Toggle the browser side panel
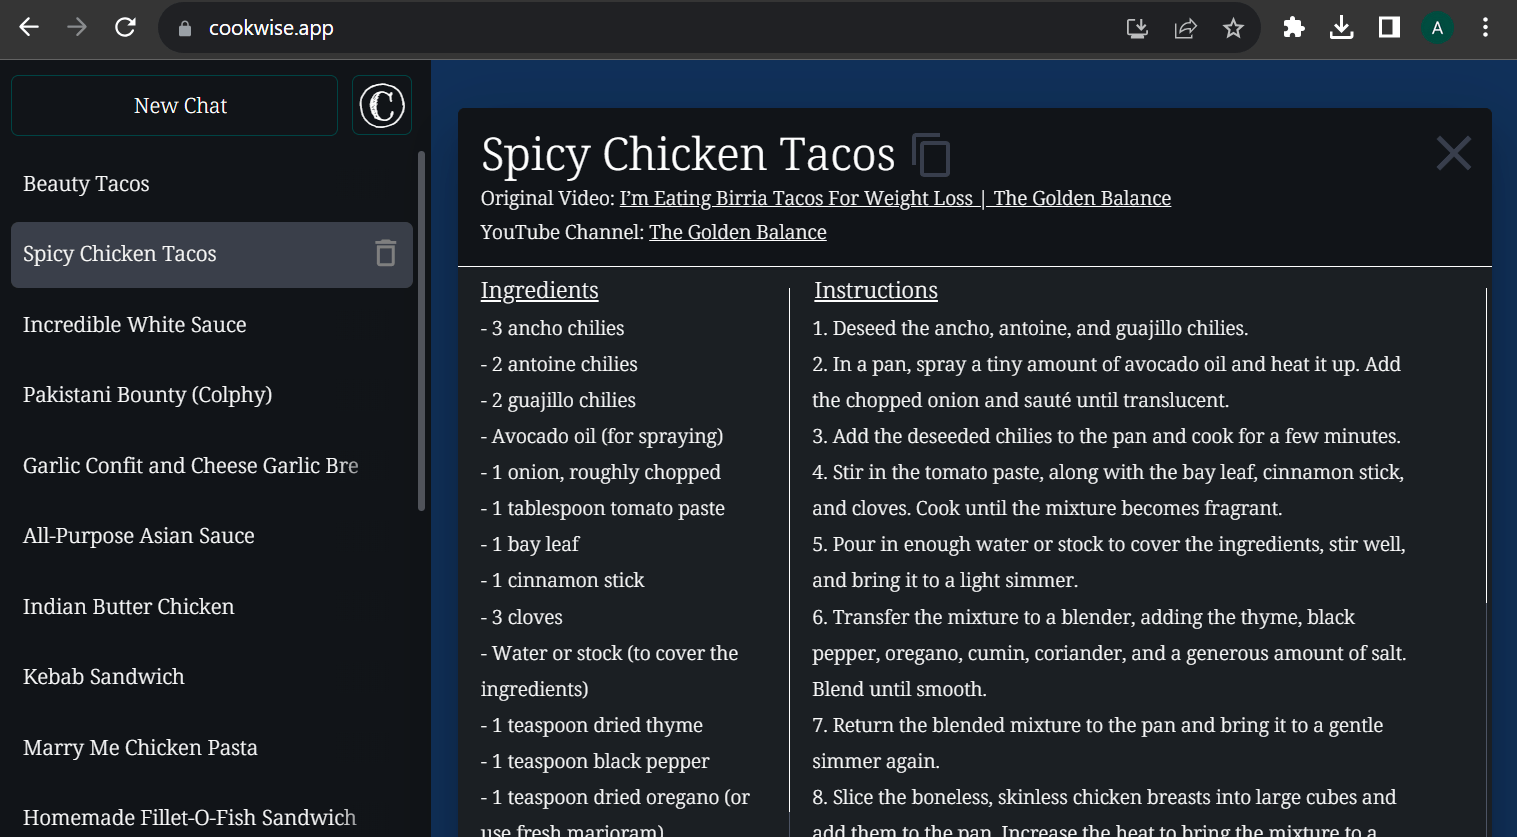Screen dimensions: 1517x837 1389,28
